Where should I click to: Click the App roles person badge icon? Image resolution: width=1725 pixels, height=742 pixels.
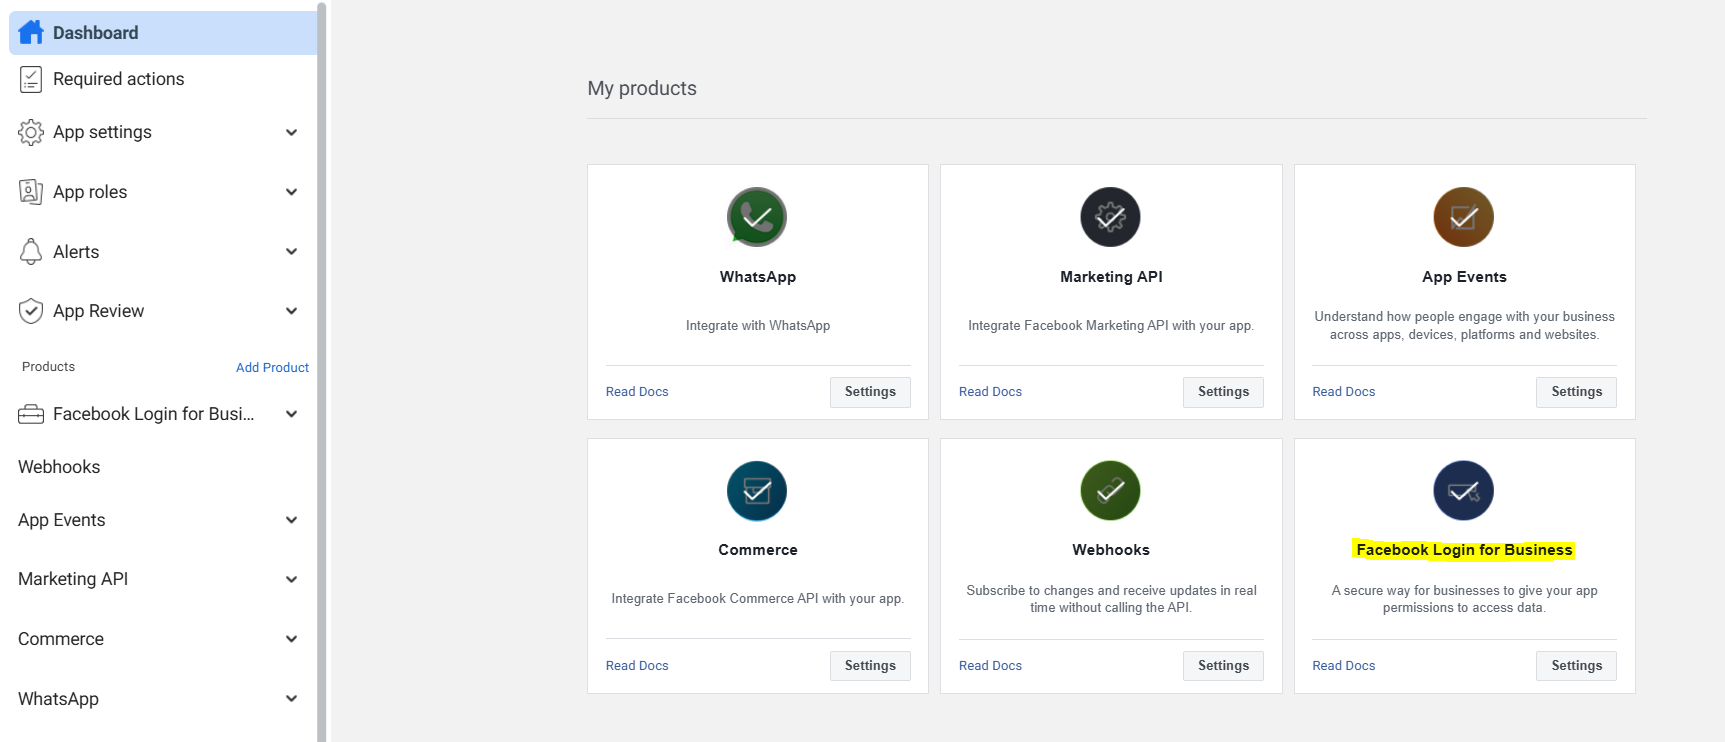[31, 192]
